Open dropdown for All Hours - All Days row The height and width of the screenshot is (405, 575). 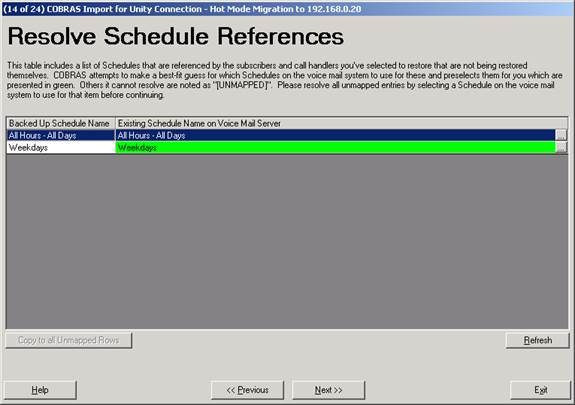[x=561, y=135]
